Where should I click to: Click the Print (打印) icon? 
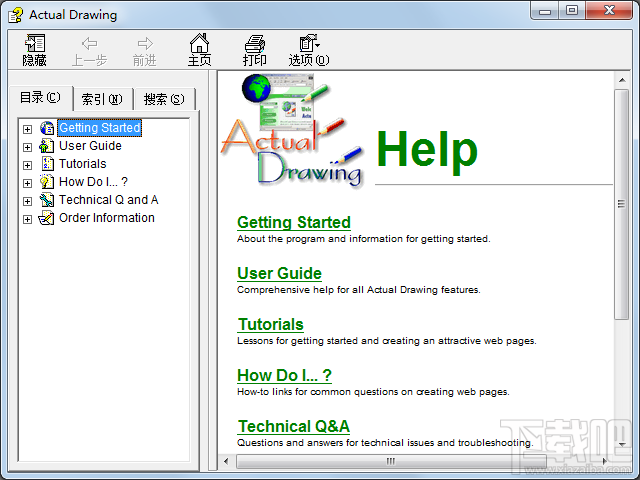255,44
